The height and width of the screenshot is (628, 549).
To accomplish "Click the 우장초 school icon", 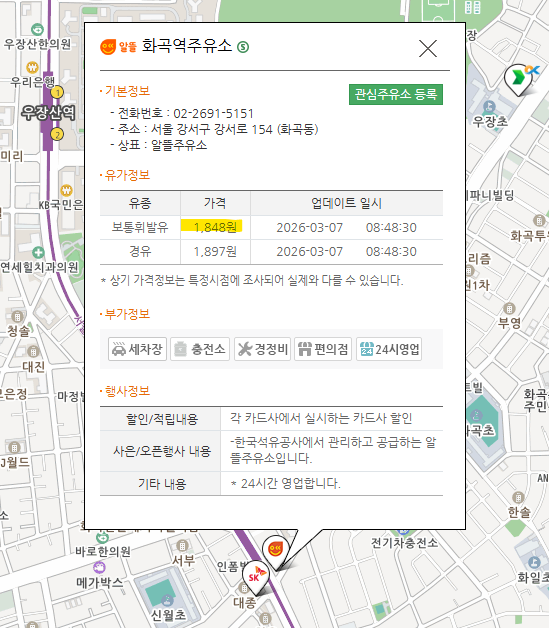I will 489,107.
